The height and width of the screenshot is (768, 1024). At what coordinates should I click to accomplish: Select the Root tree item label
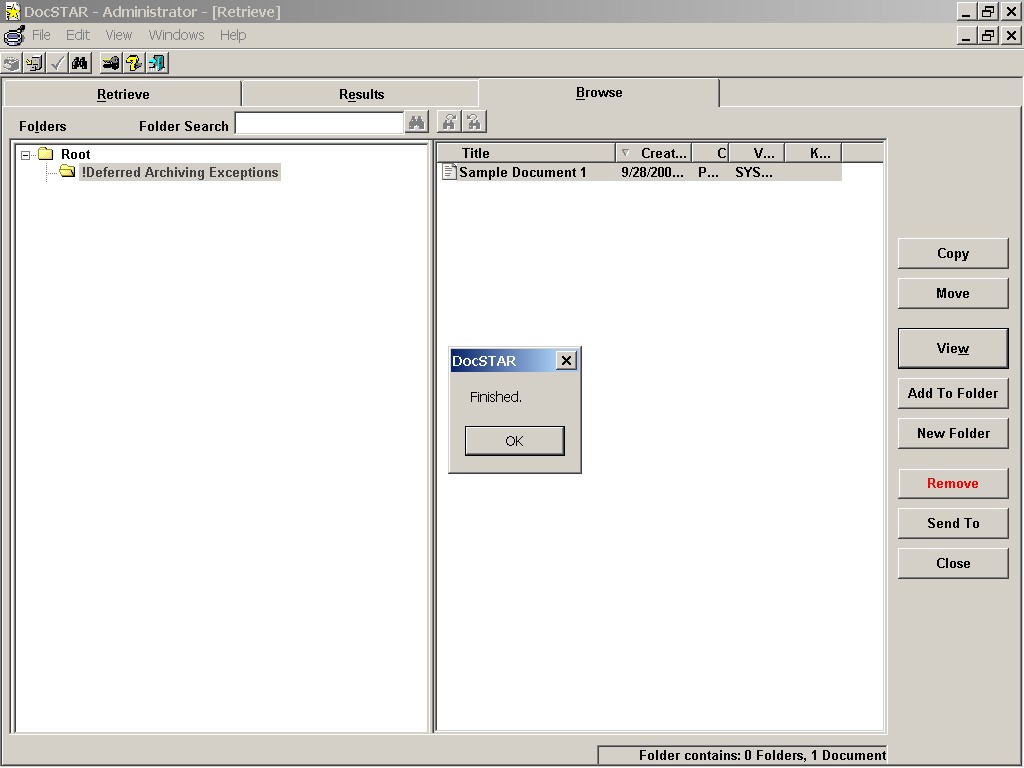point(76,154)
